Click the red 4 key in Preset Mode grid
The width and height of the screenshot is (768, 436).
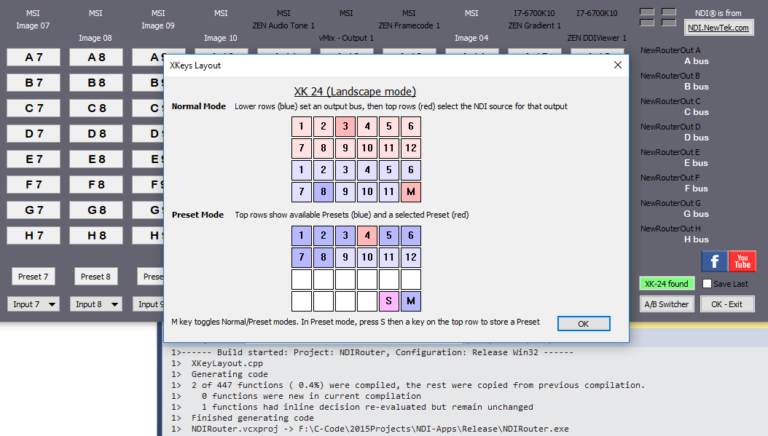tap(366, 236)
